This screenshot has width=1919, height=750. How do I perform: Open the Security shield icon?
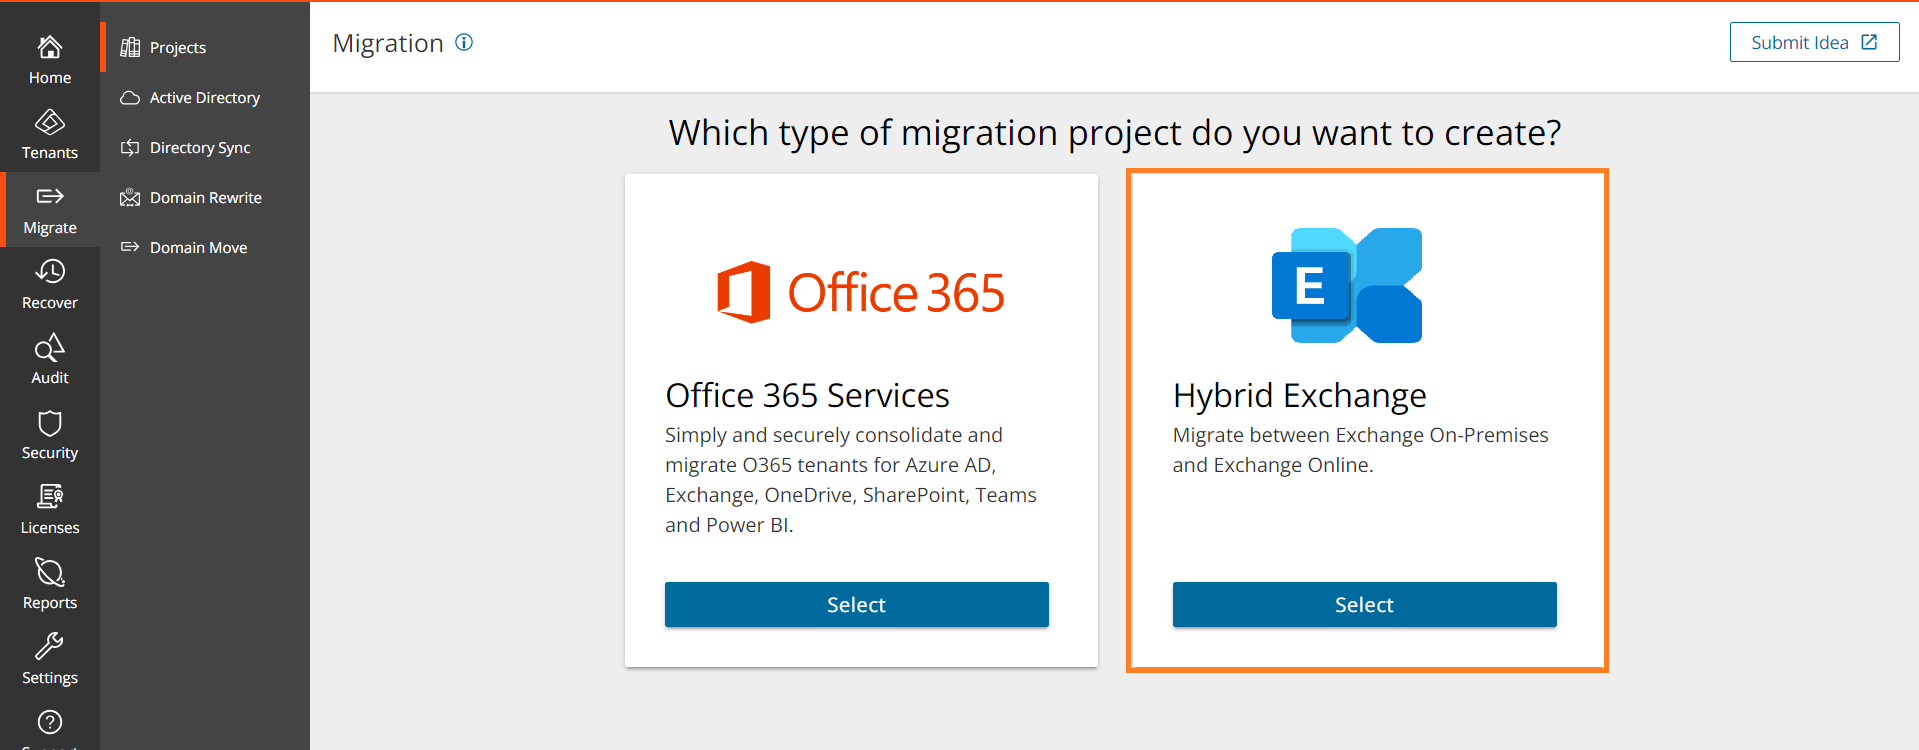pyautogui.click(x=50, y=422)
